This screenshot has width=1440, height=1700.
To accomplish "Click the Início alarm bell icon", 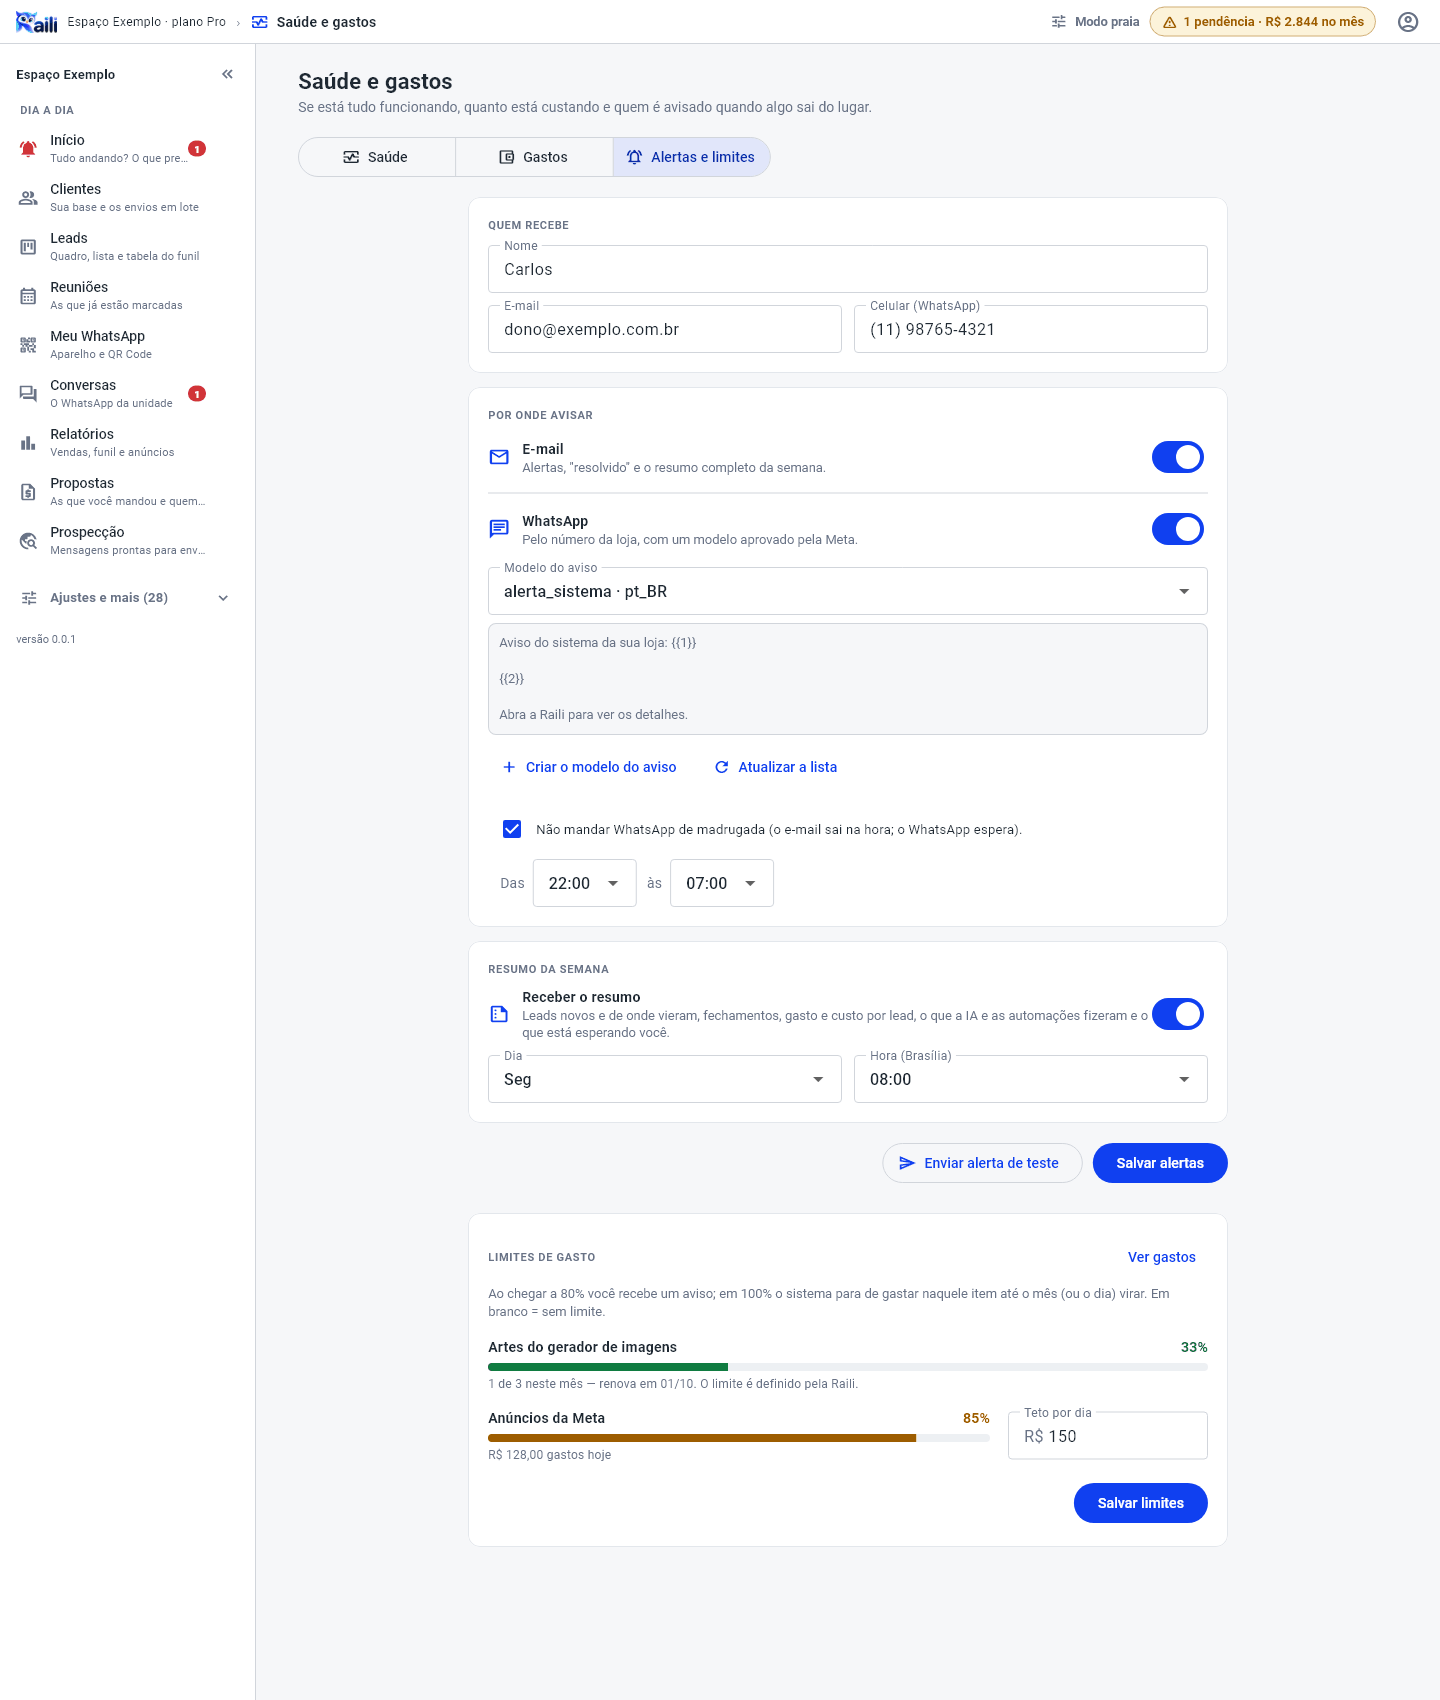I will [28, 148].
